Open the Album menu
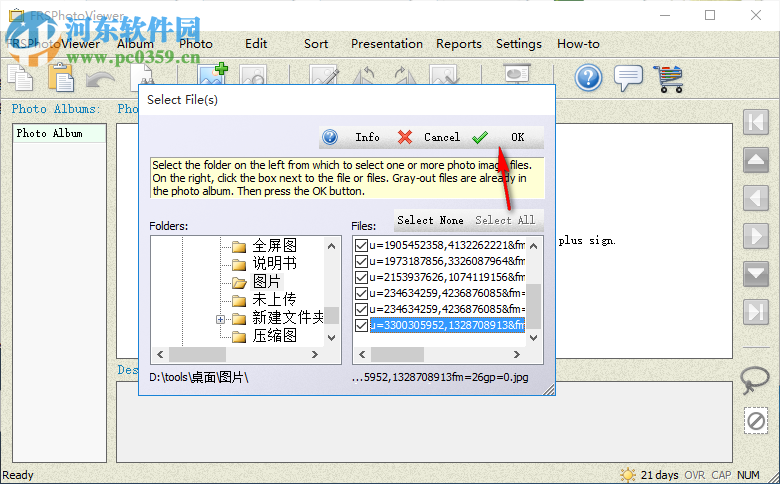Screen dimensions: 780x484 [135, 44]
